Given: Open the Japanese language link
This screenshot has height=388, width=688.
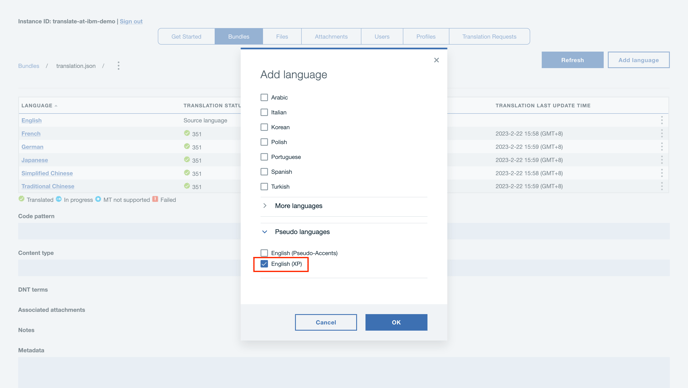Looking at the screenshot, I should pyautogui.click(x=35, y=160).
